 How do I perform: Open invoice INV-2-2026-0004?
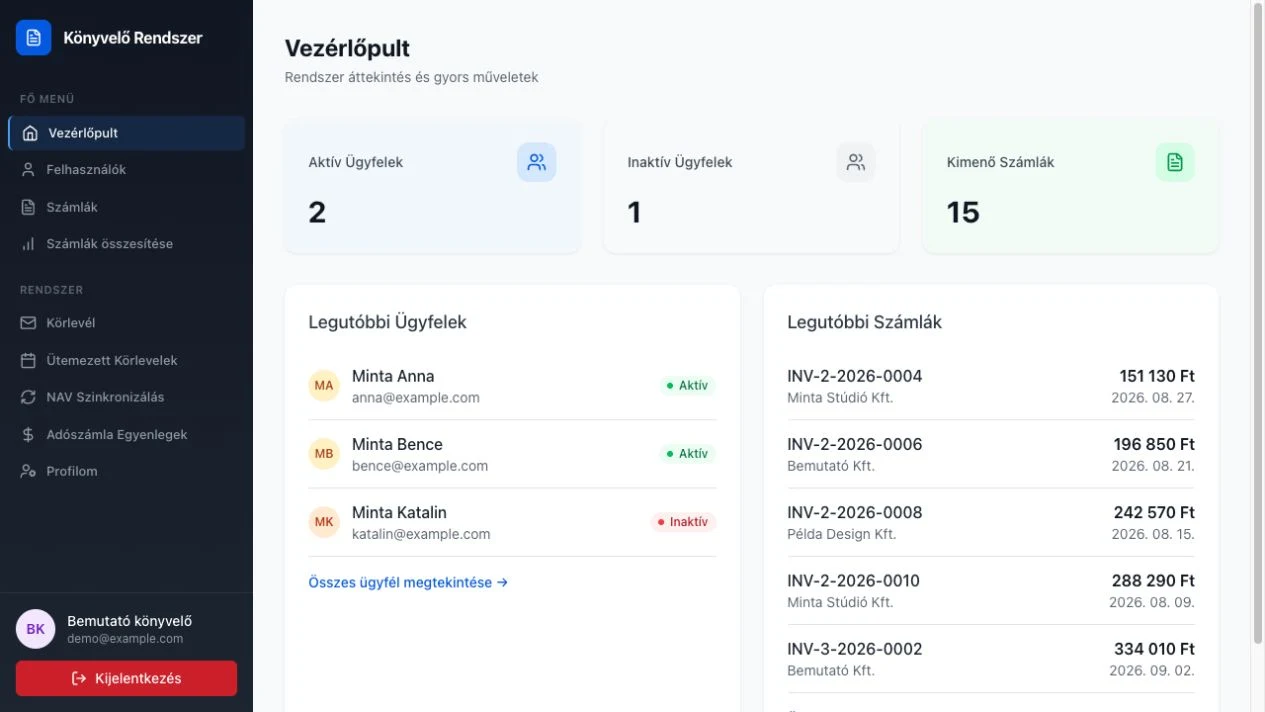click(x=855, y=376)
